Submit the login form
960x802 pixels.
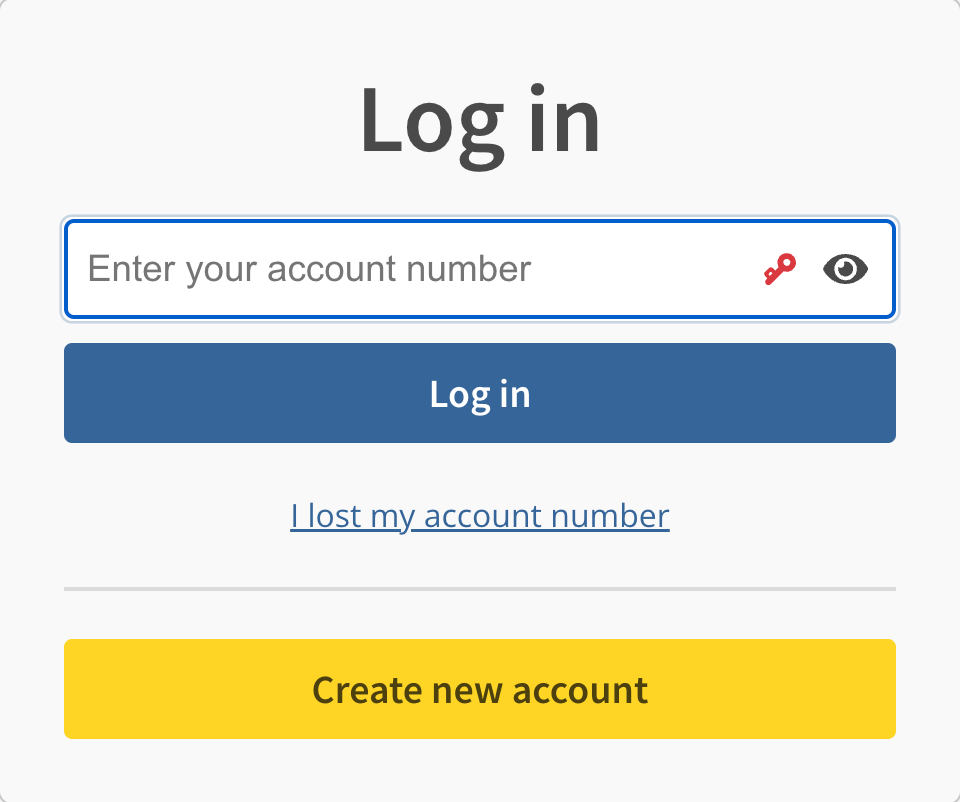click(x=480, y=393)
